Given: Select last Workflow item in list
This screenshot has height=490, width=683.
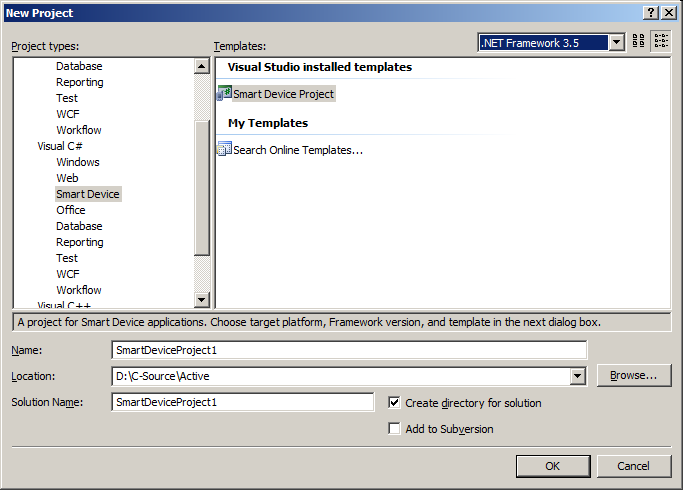Looking at the screenshot, I should point(79,290).
